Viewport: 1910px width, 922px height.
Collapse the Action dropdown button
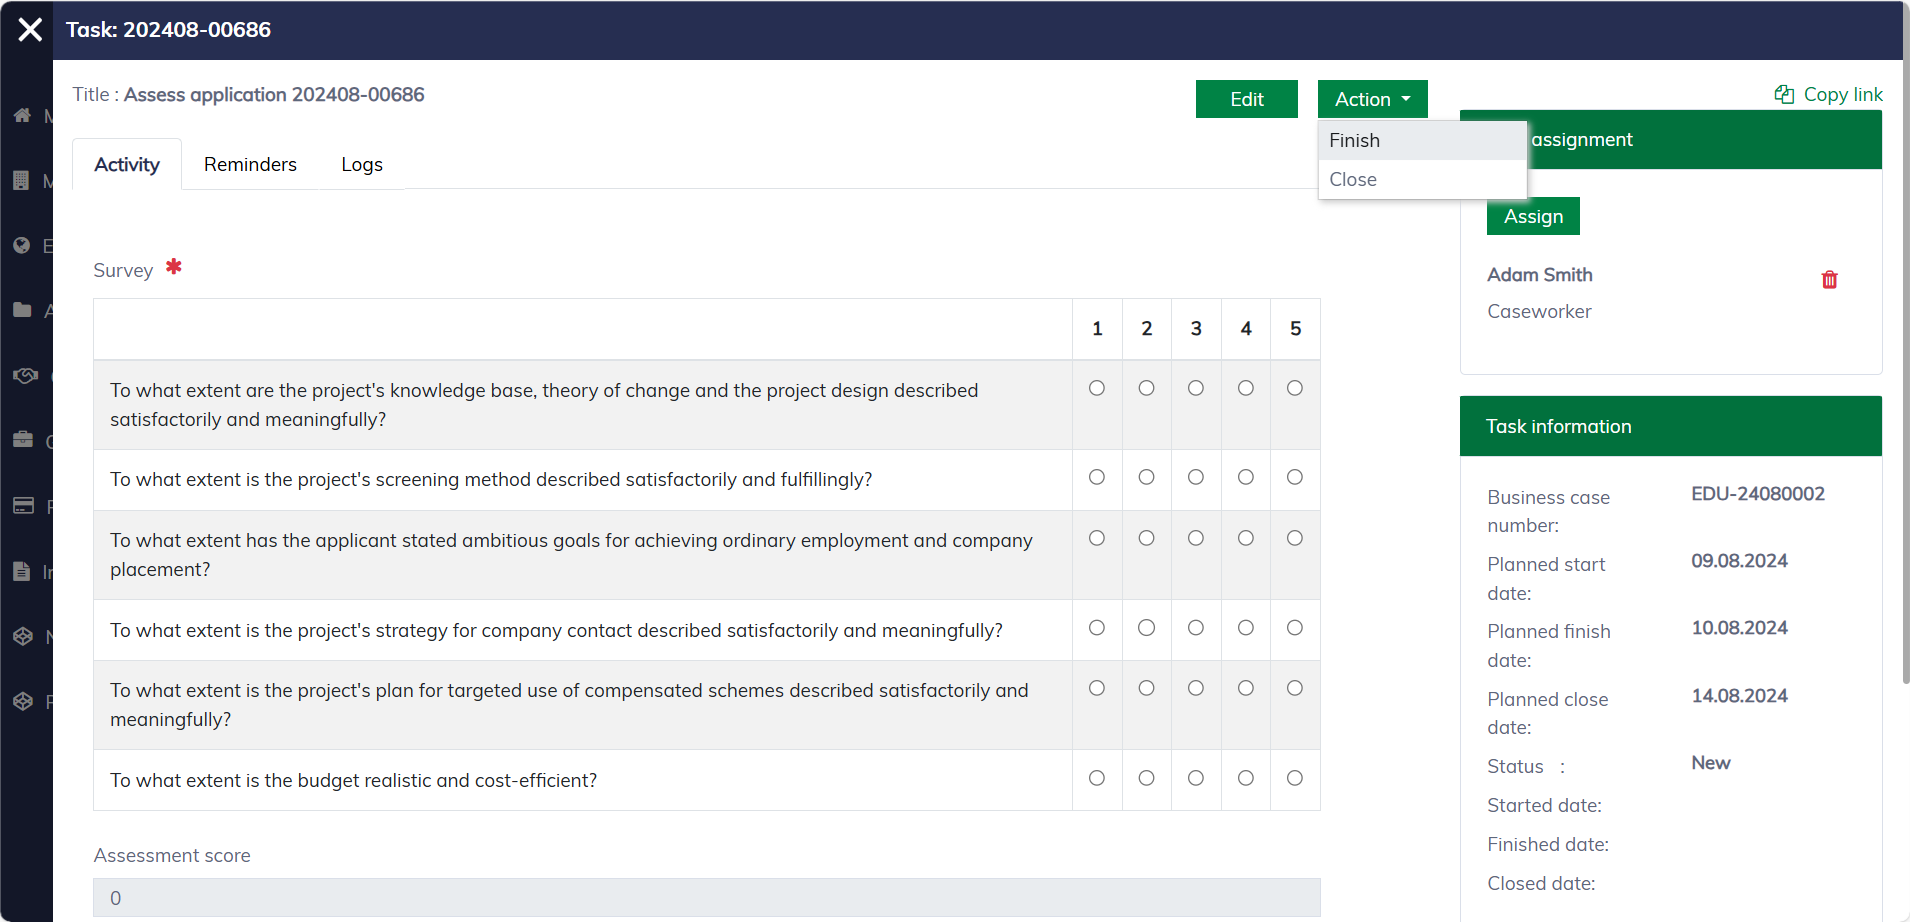(1372, 99)
